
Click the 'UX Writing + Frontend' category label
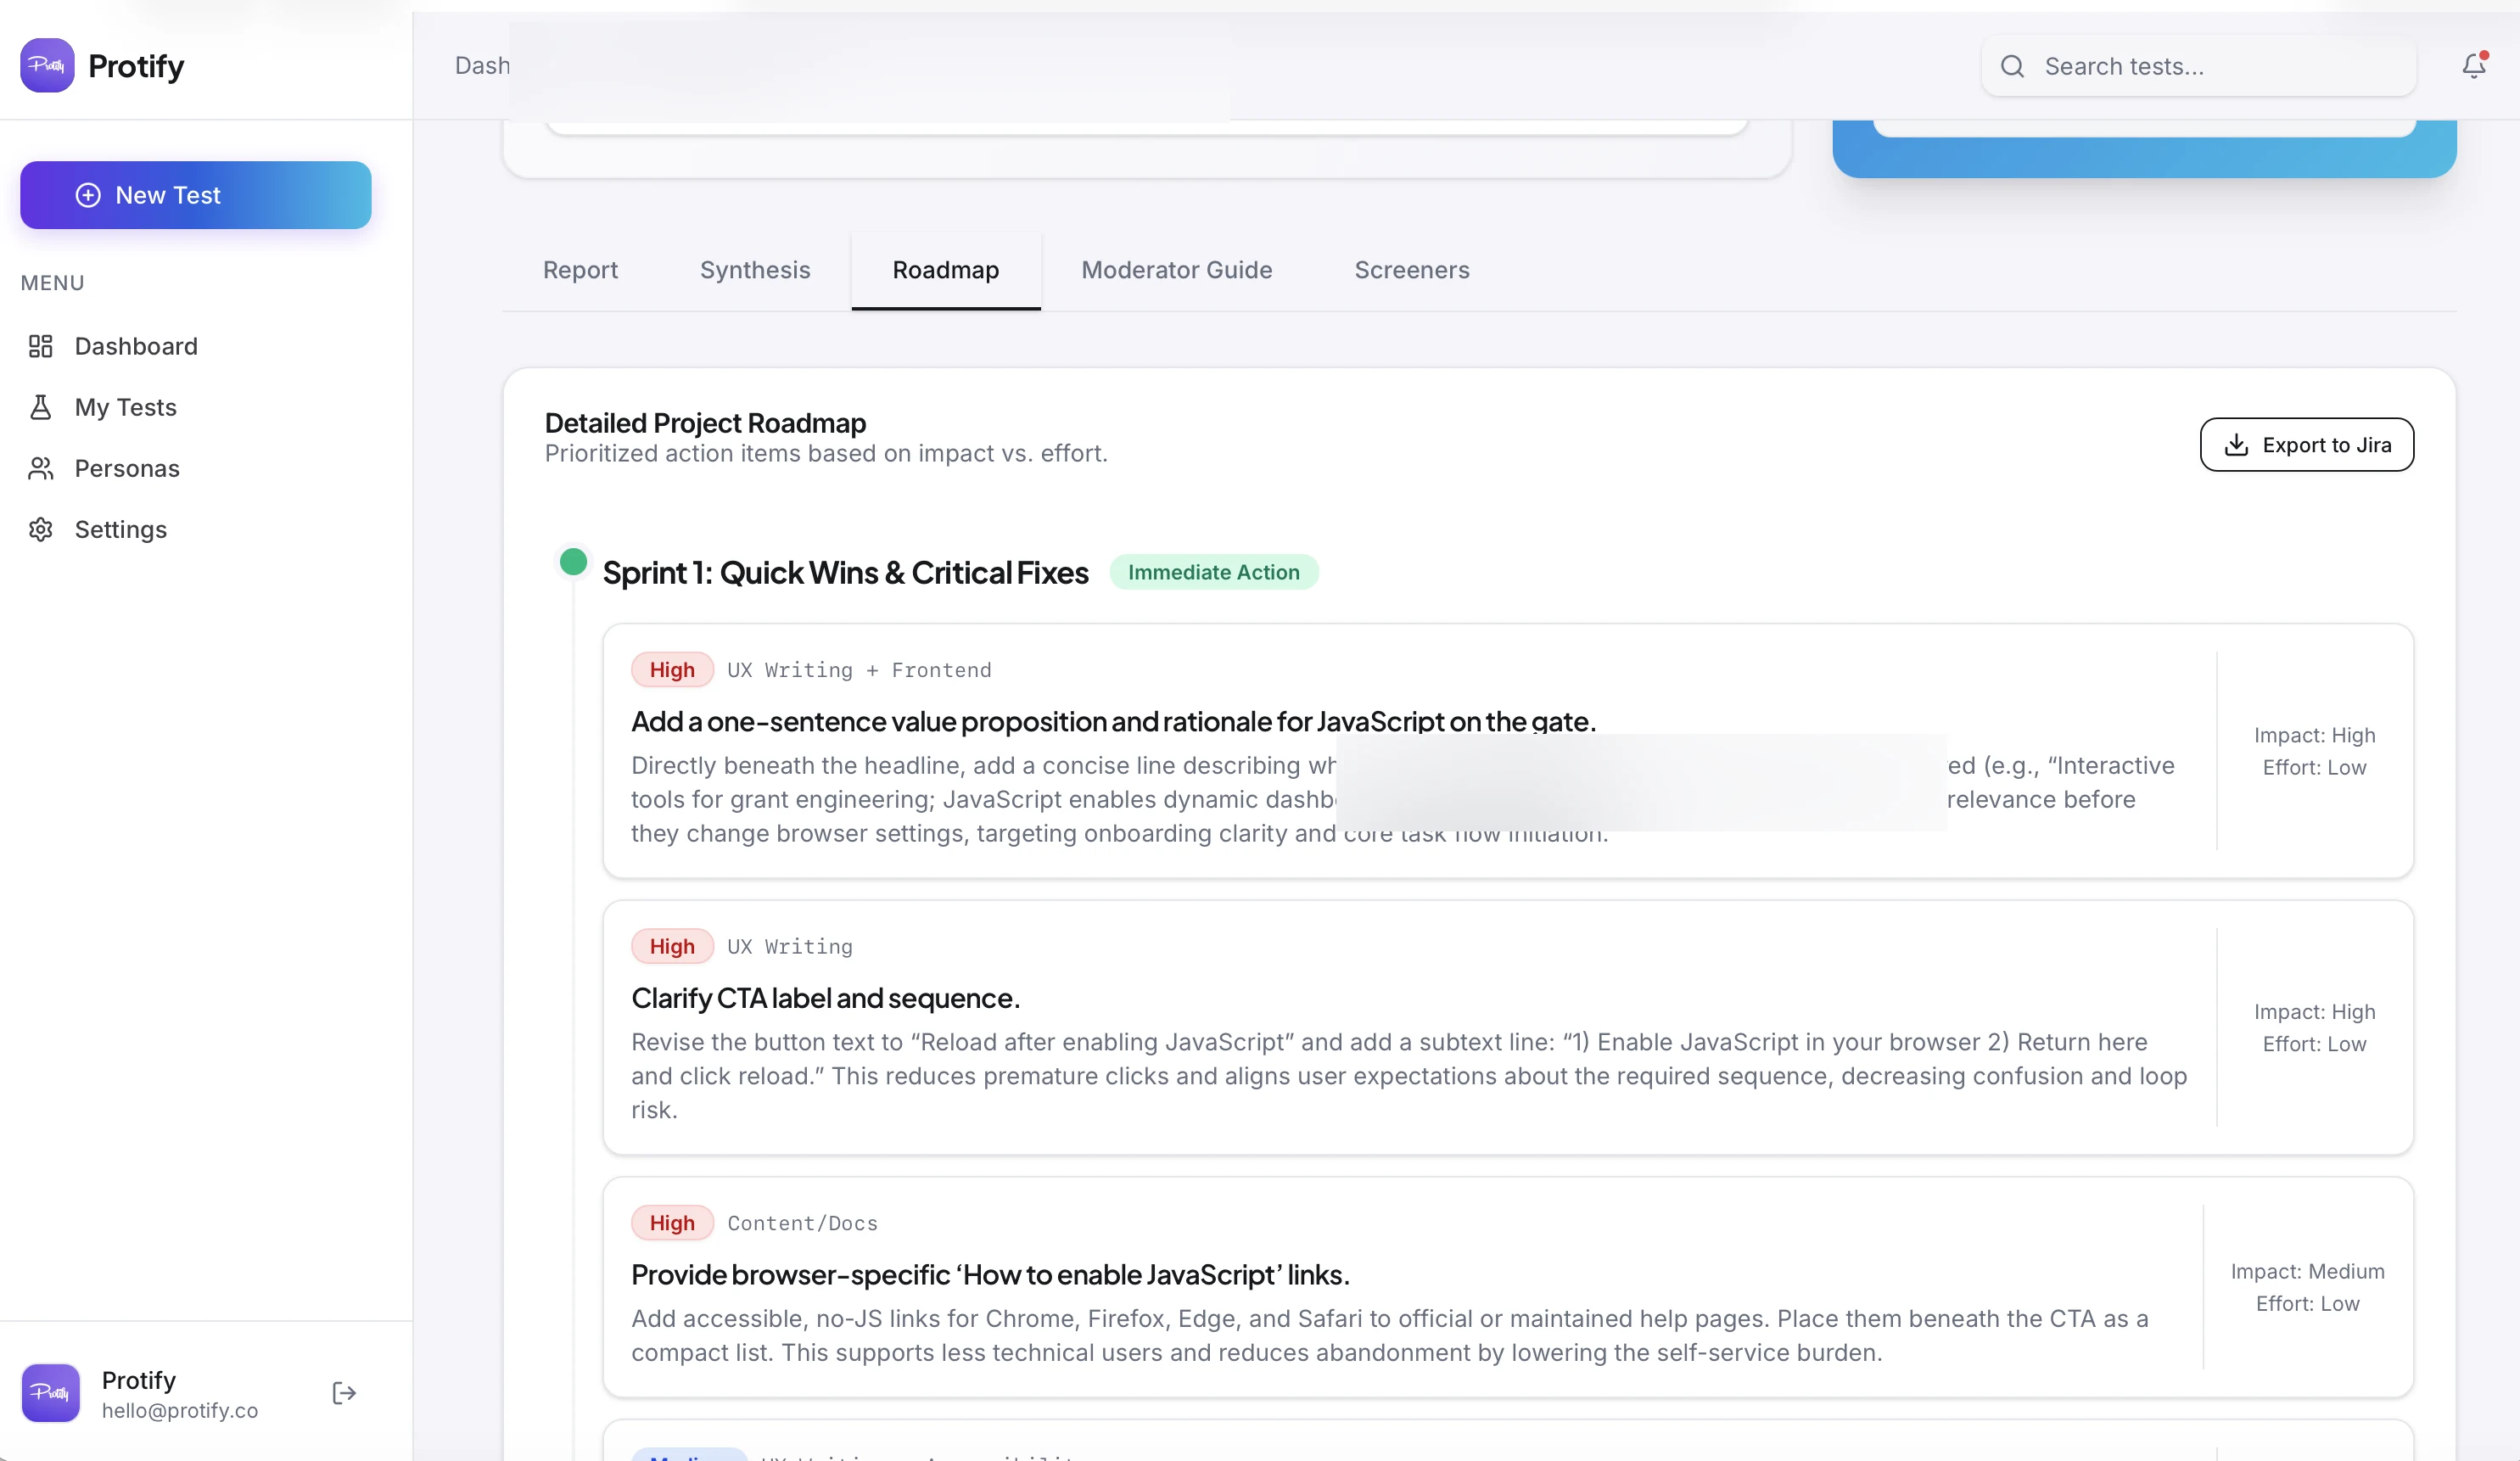[x=859, y=670]
